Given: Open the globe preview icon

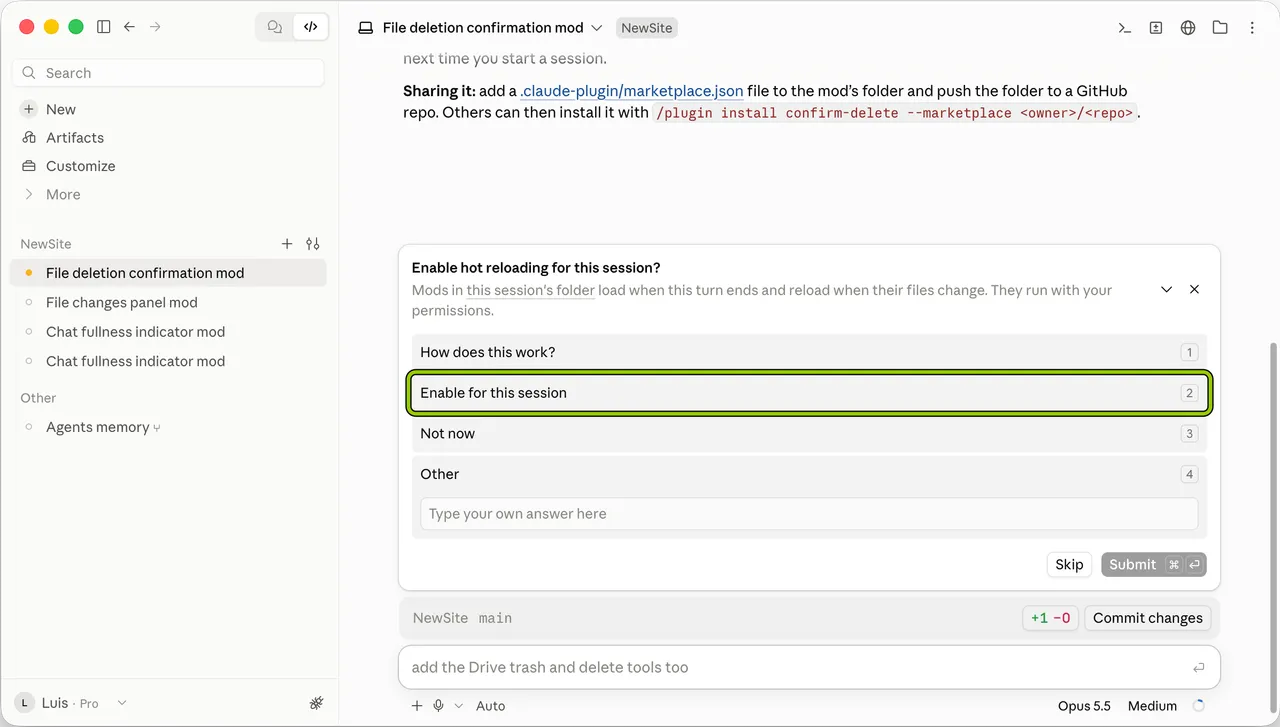Looking at the screenshot, I should 1188,28.
